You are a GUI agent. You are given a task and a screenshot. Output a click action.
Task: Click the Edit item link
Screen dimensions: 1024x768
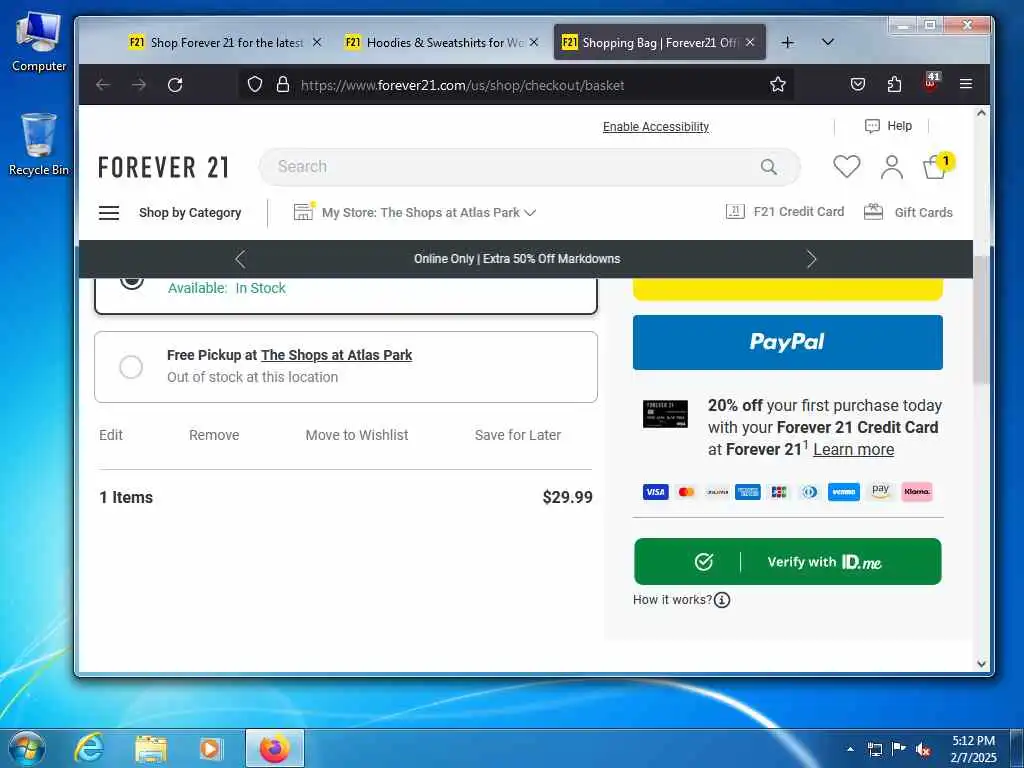coord(111,435)
